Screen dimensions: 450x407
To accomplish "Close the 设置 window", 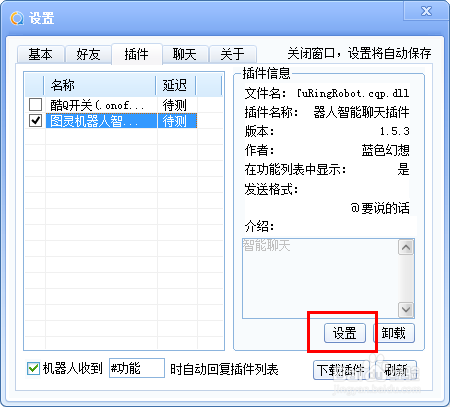I will (x=426, y=11).
